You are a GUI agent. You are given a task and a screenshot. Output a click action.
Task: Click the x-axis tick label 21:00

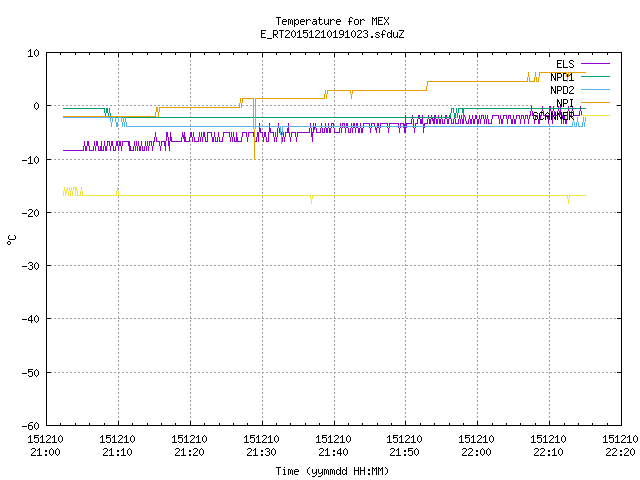point(45,452)
